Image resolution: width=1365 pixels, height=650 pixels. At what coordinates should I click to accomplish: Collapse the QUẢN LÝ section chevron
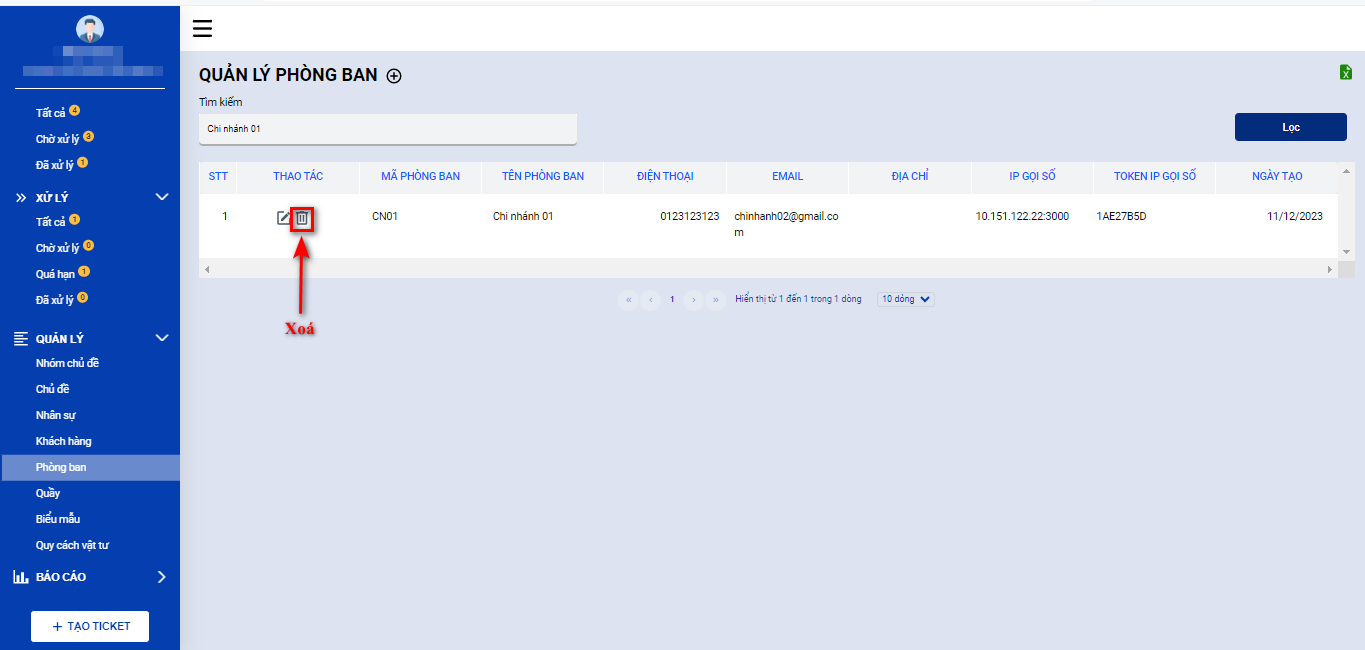tap(162, 338)
